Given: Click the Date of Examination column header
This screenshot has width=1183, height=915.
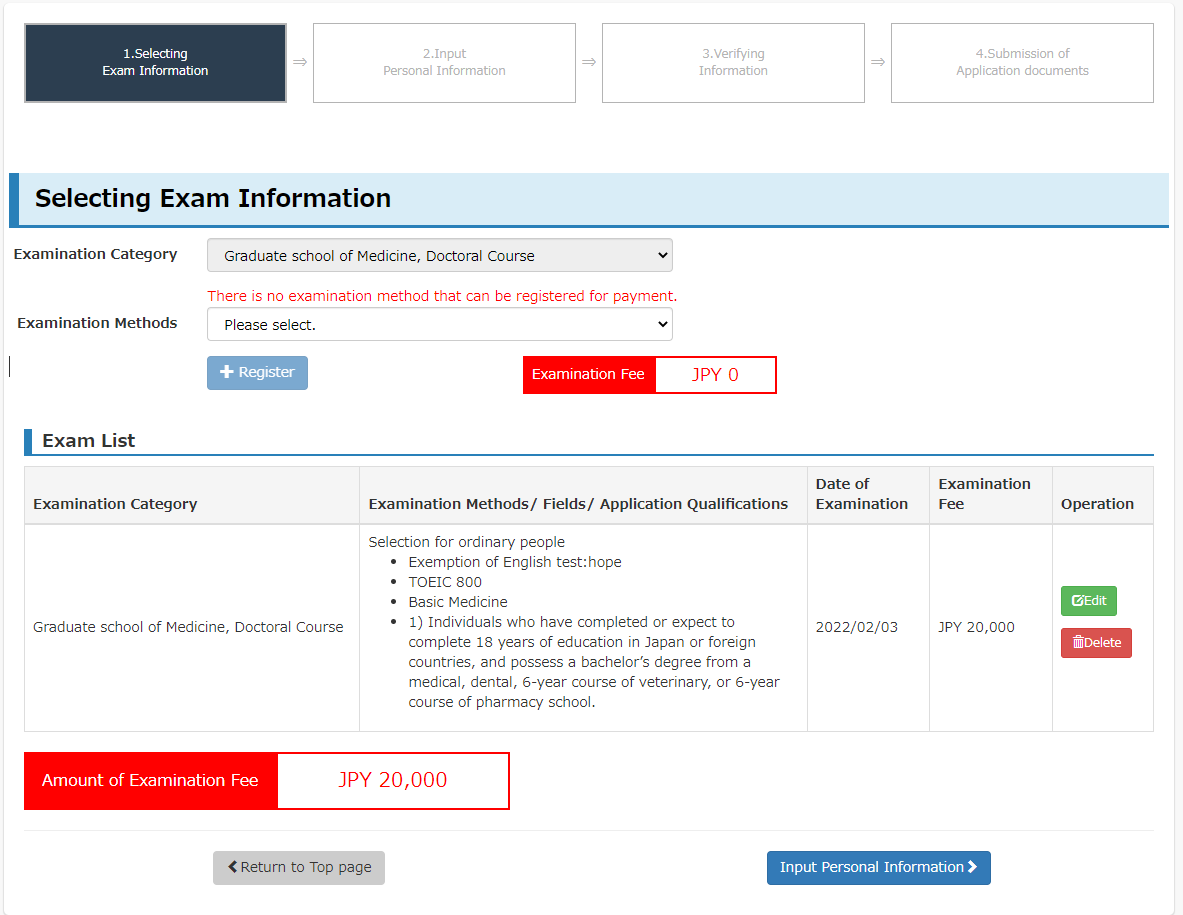Looking at the screenshot, I should [x=862, y=494].
